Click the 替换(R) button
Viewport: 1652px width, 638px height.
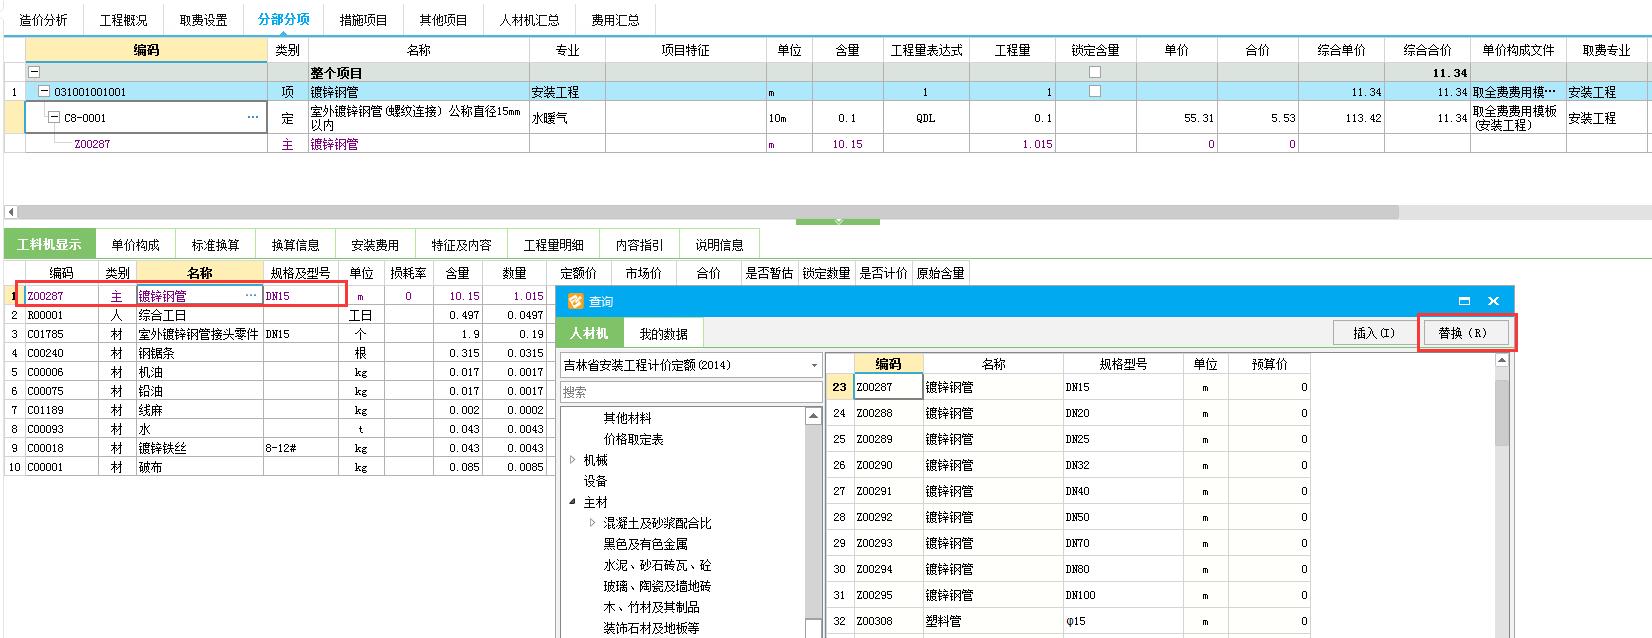point(1463,333)
